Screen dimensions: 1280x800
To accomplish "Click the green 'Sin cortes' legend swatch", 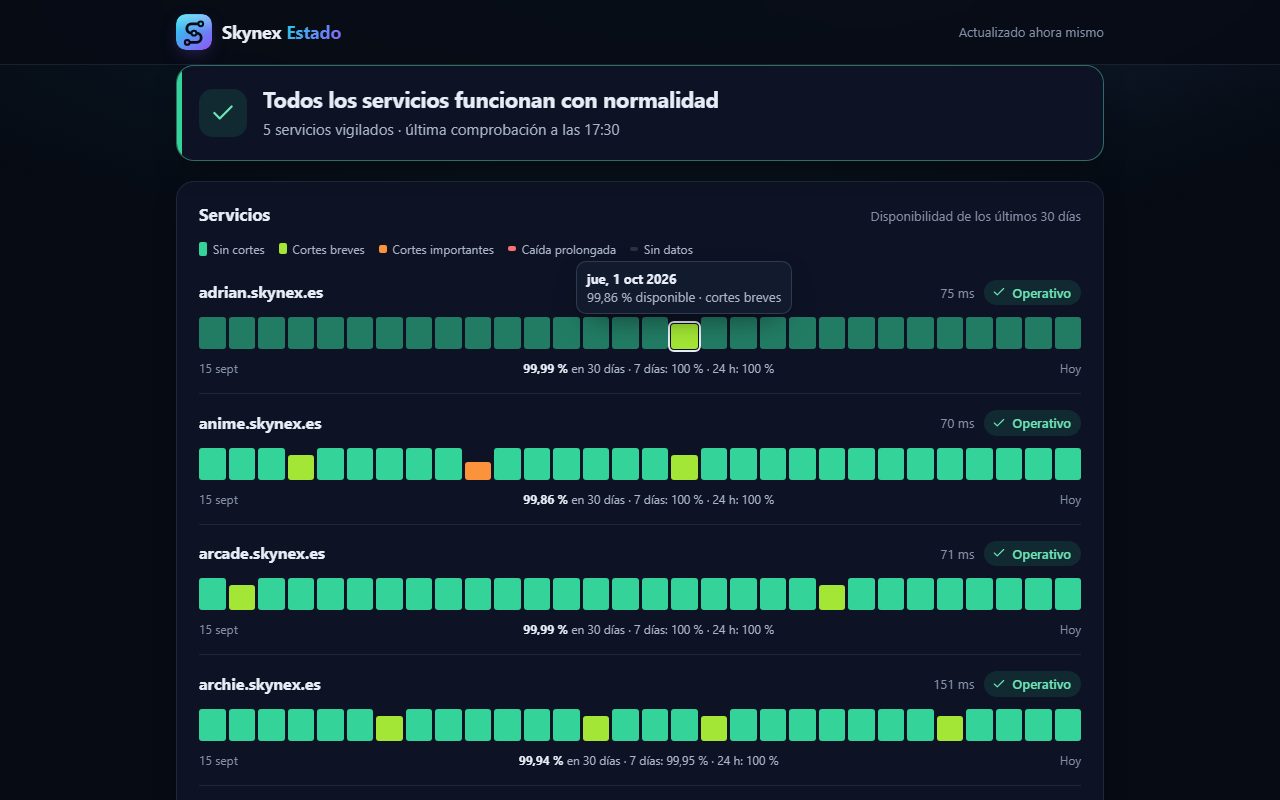I will [203, 249].
